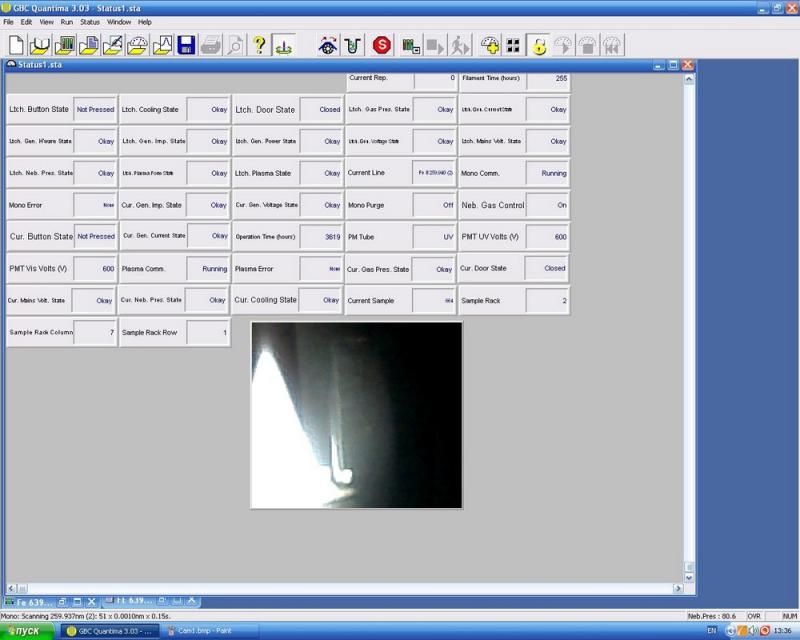Screen dimensions: 800x640
Task: Click the Sample Rack Row value 1
Action: point(208,332)
